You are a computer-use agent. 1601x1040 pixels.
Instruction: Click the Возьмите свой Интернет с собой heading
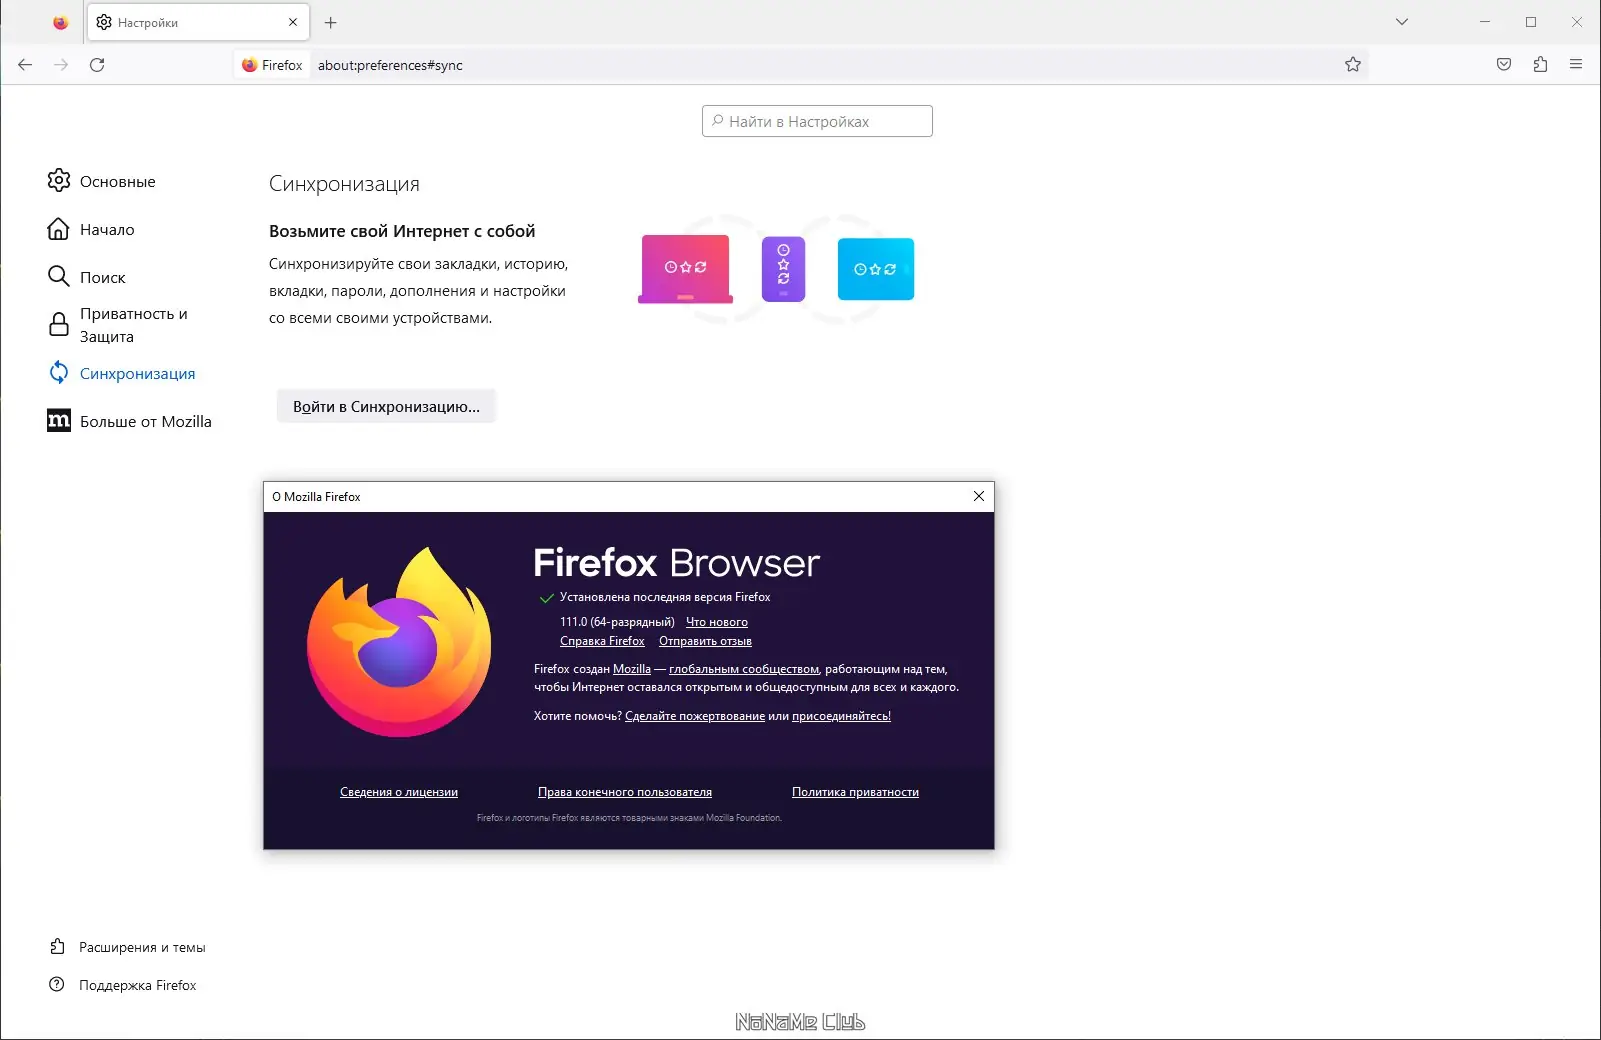[402, 231]
